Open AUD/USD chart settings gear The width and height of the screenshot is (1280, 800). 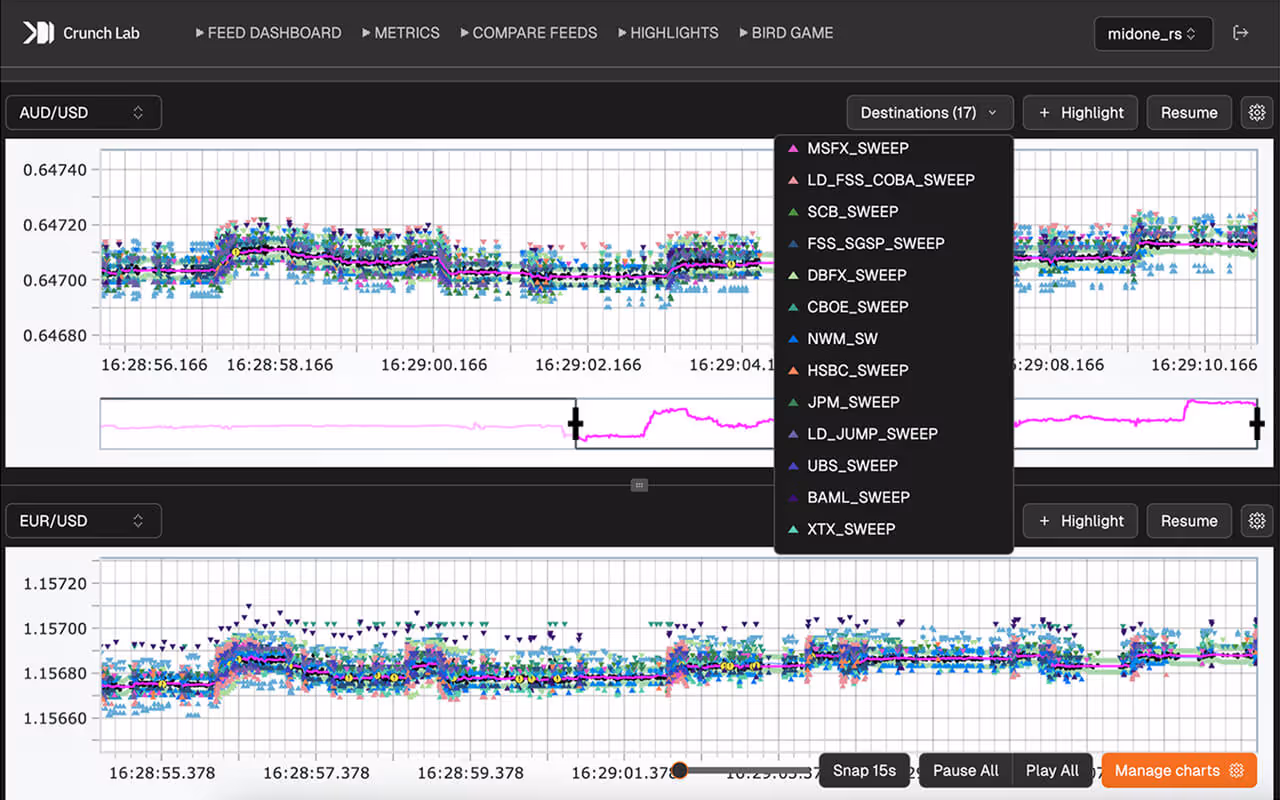coord(1257,113)
